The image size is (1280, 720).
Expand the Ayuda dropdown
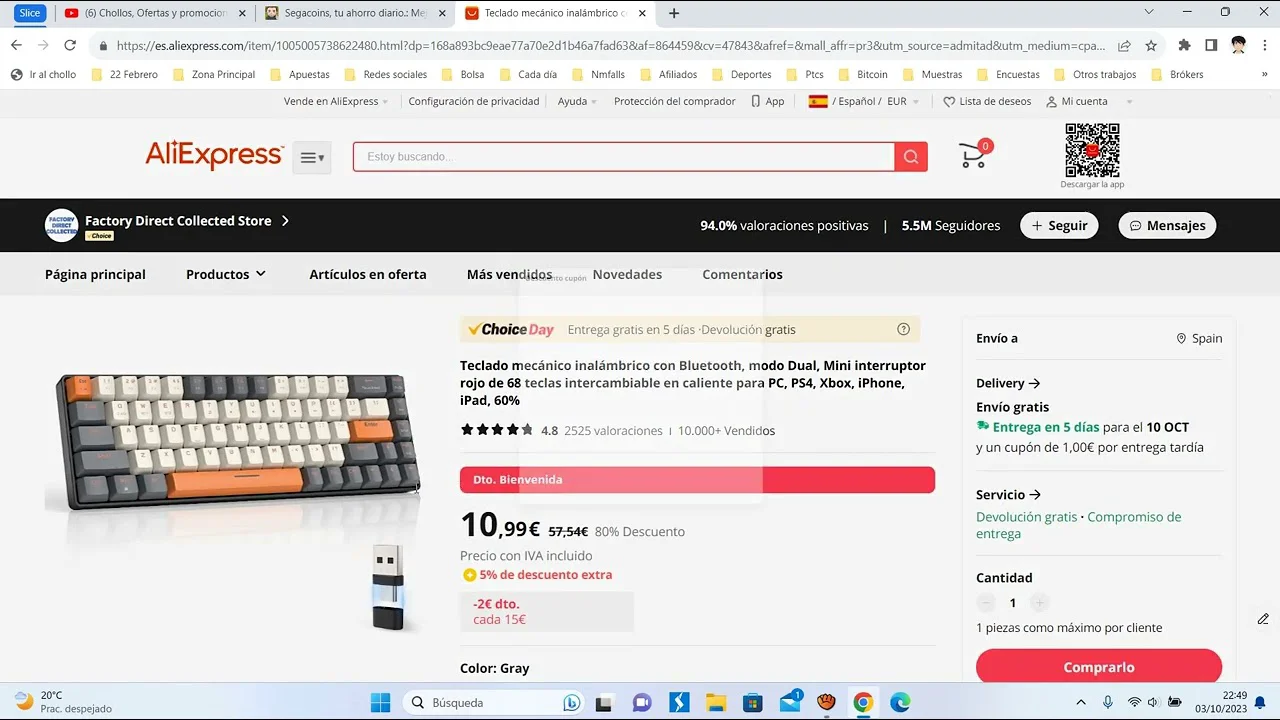tap(577, 101)
